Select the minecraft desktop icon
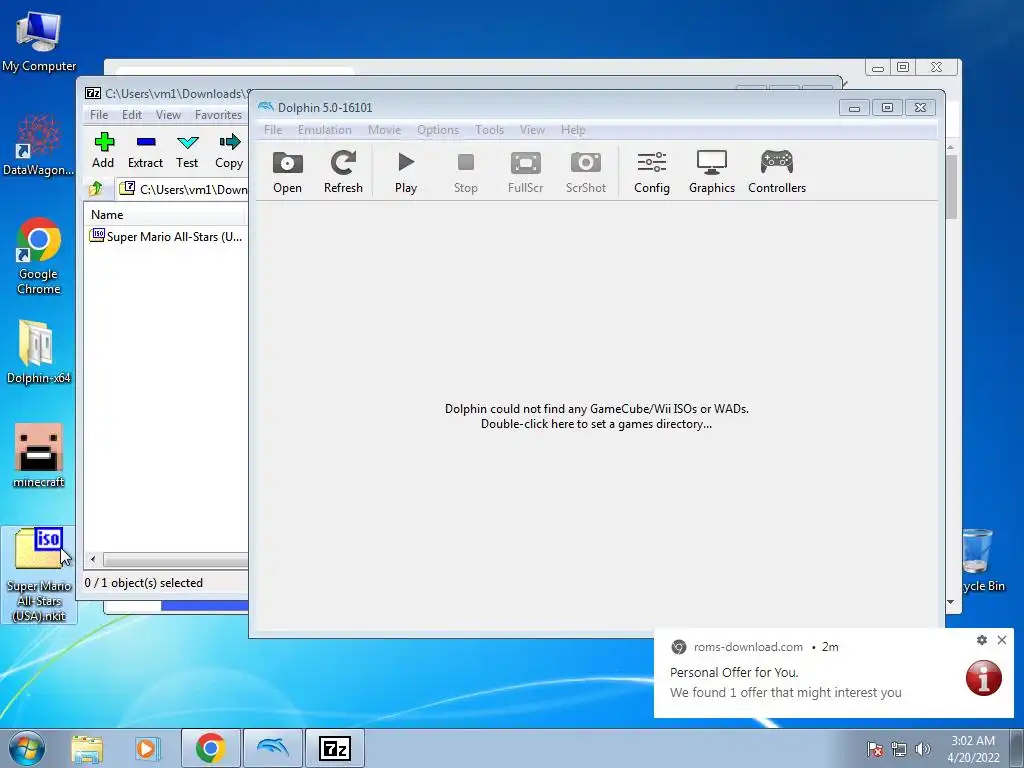 pos(39,455)
